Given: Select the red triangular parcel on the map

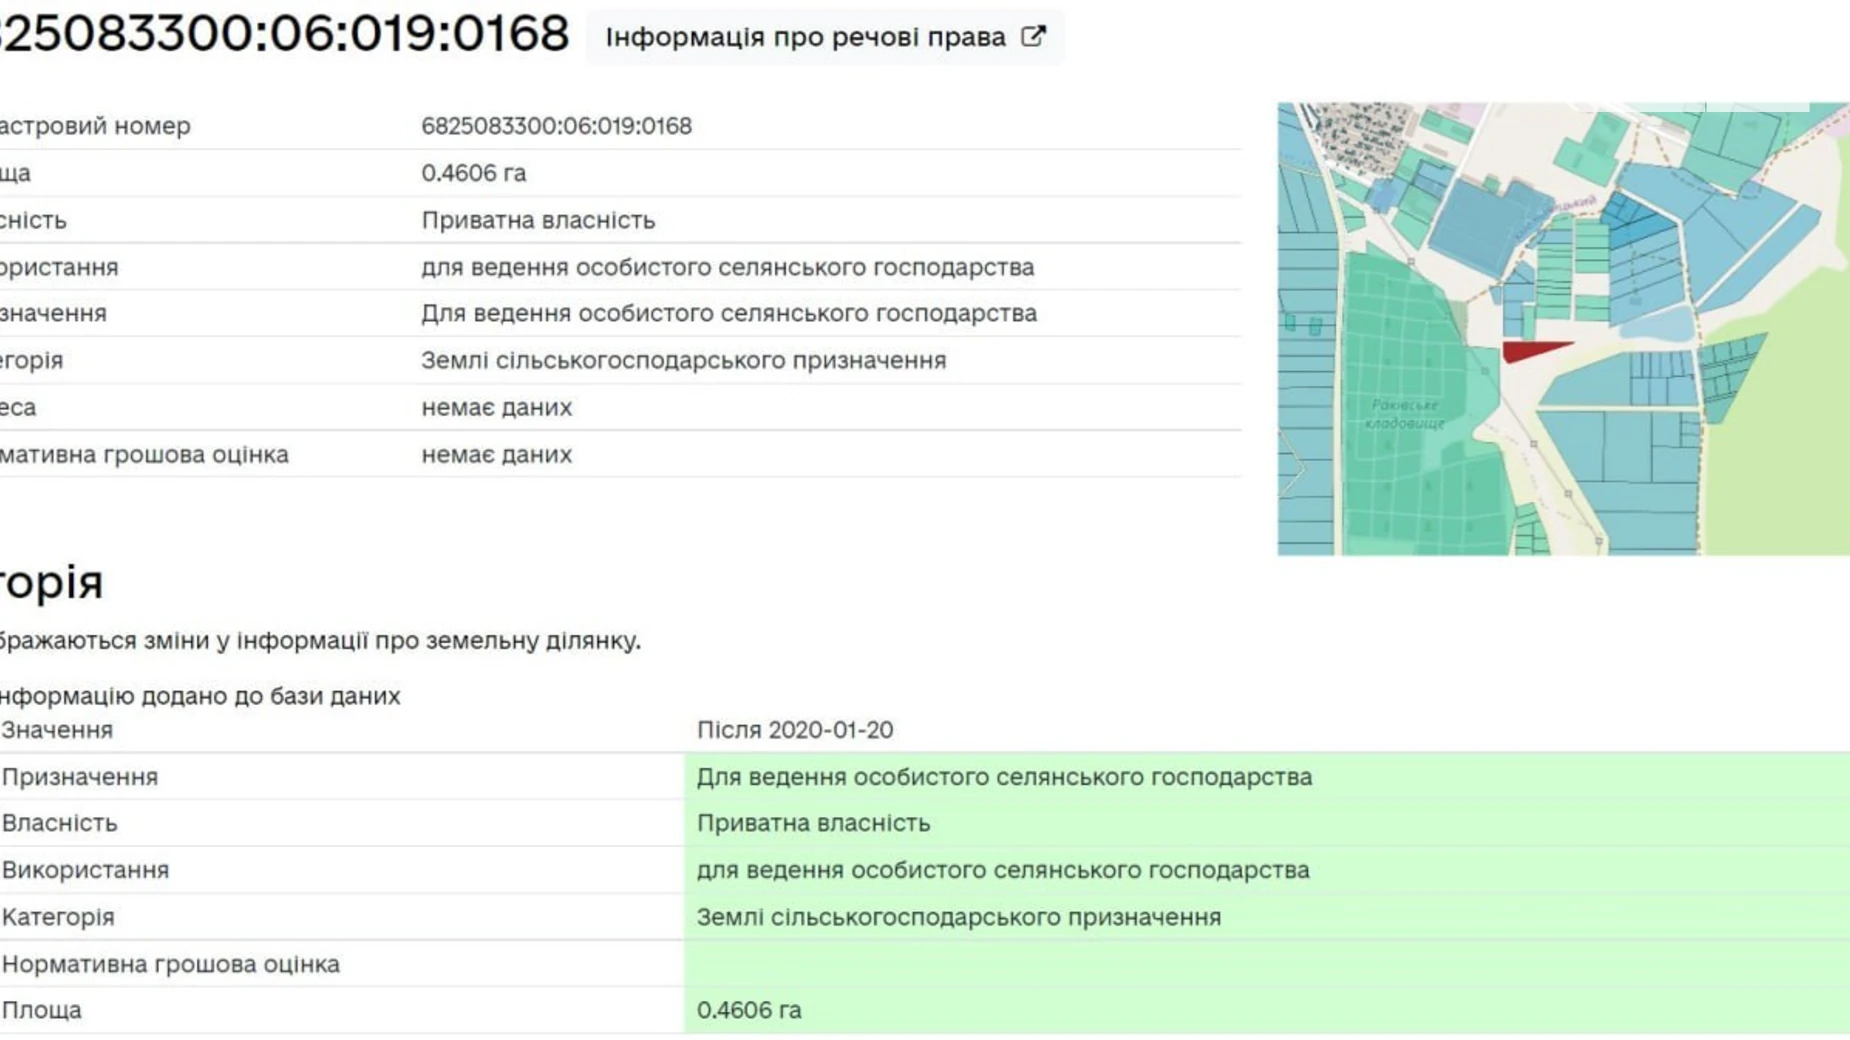Looking at the screenshot, I should click(x=1530, y=351).
